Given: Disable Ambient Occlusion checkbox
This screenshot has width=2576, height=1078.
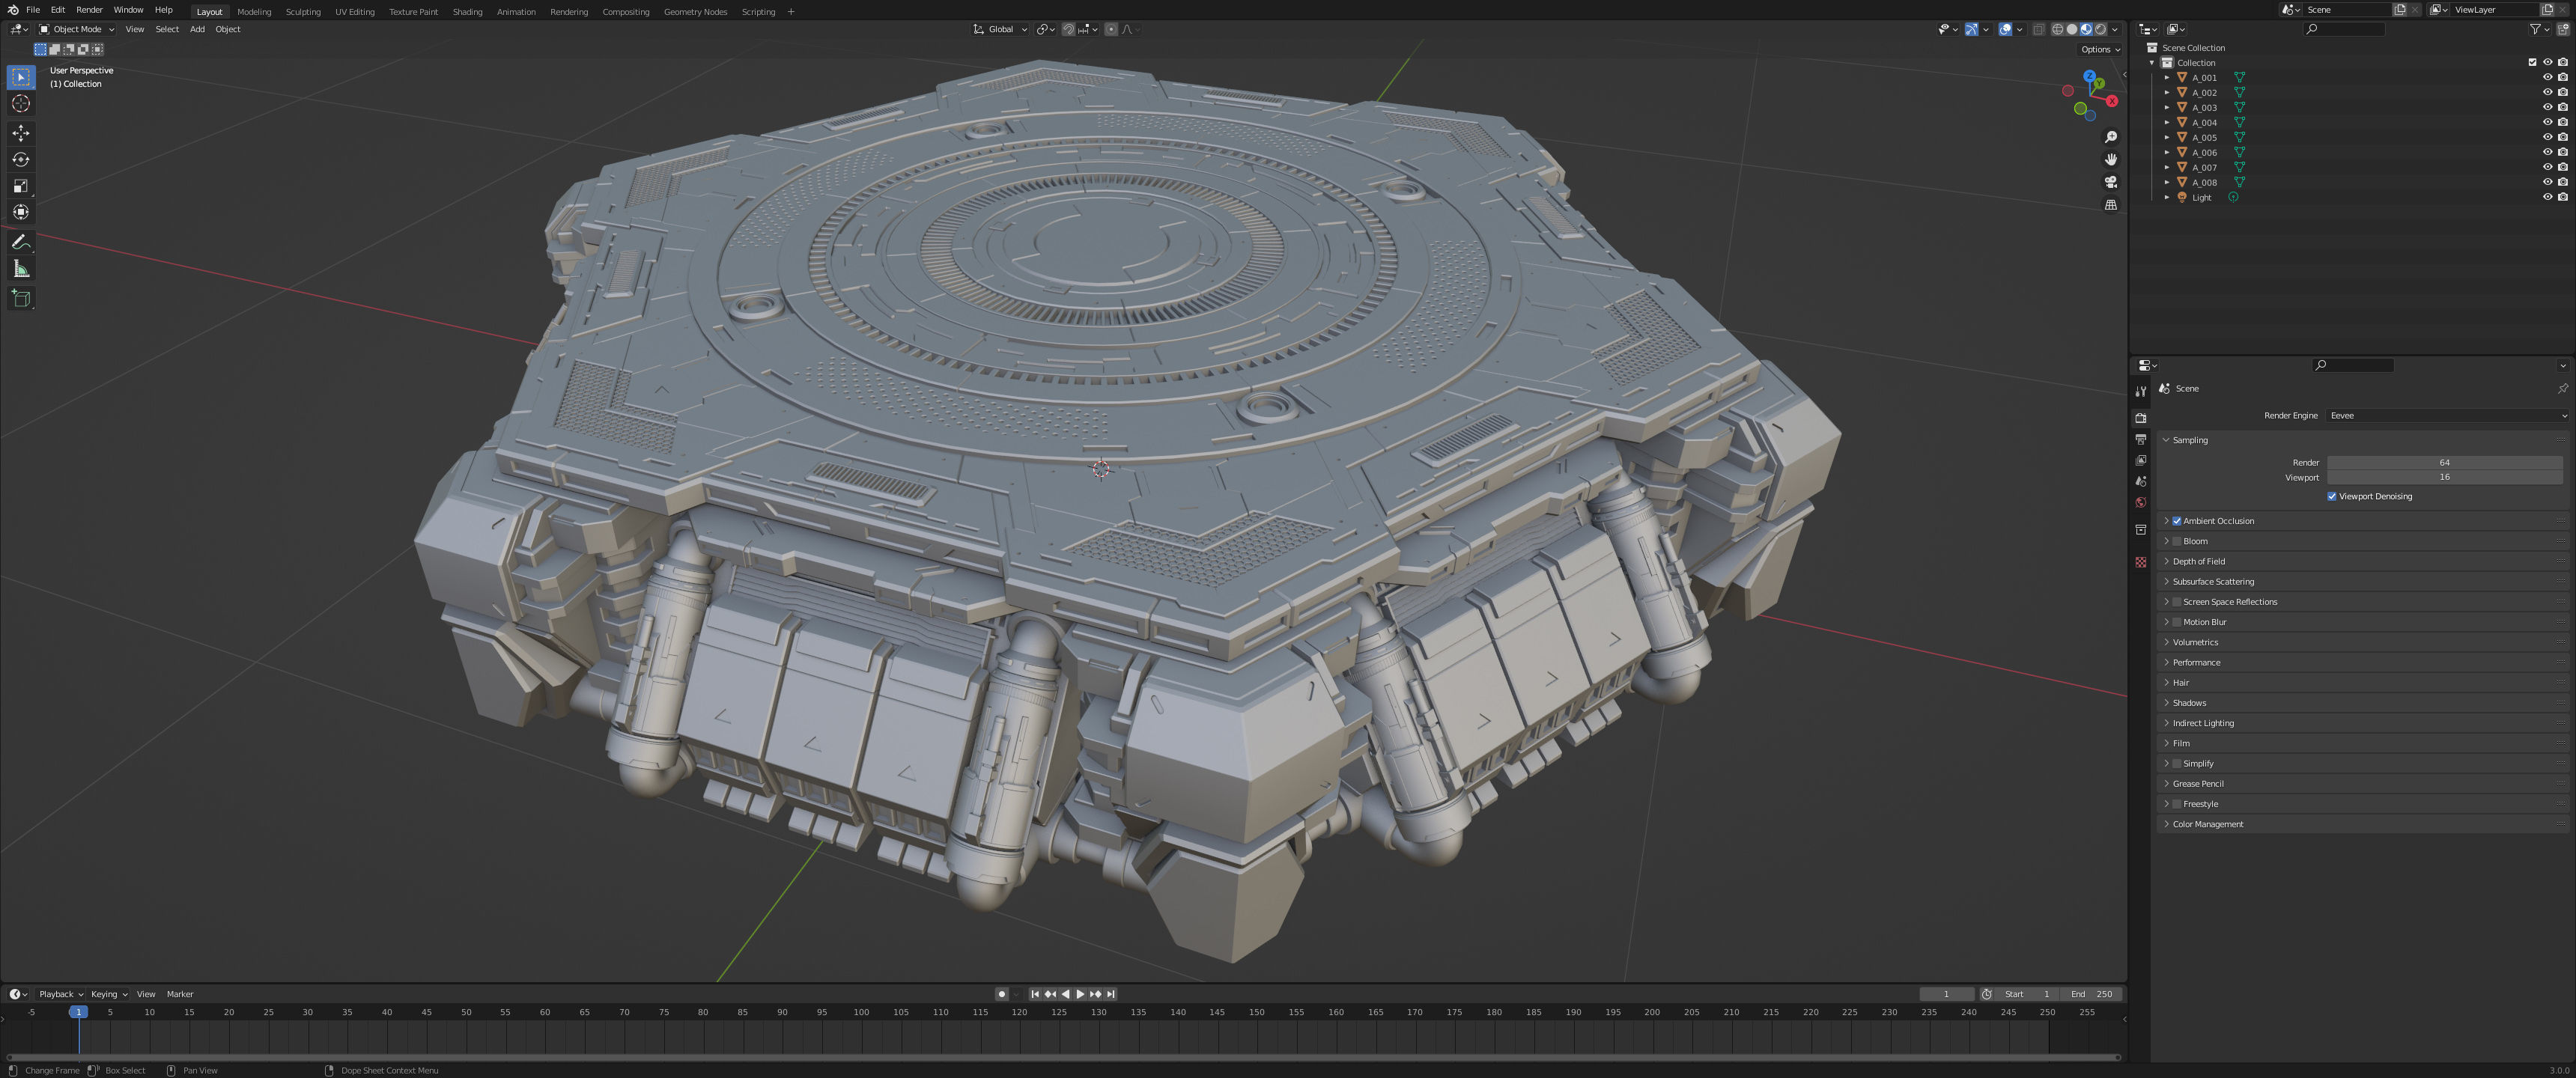Looking at the screenshot, I should (2177, 521).
